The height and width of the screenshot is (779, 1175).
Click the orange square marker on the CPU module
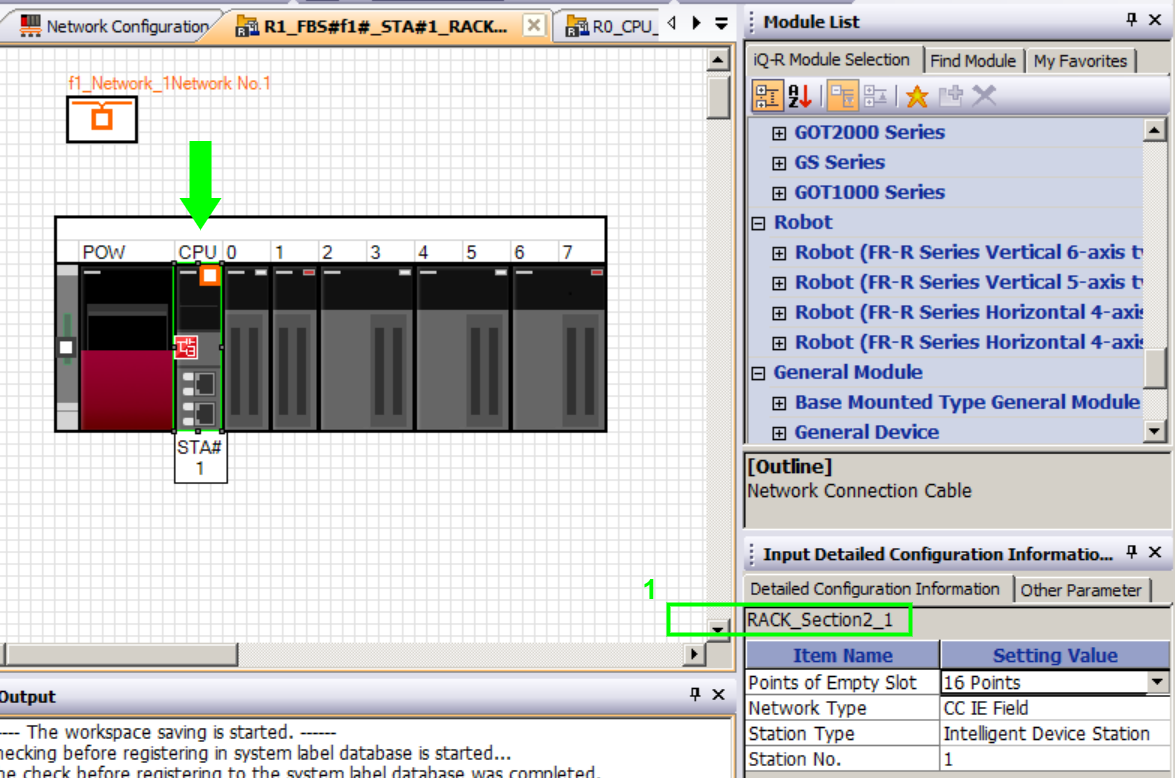tap(210, 276)
